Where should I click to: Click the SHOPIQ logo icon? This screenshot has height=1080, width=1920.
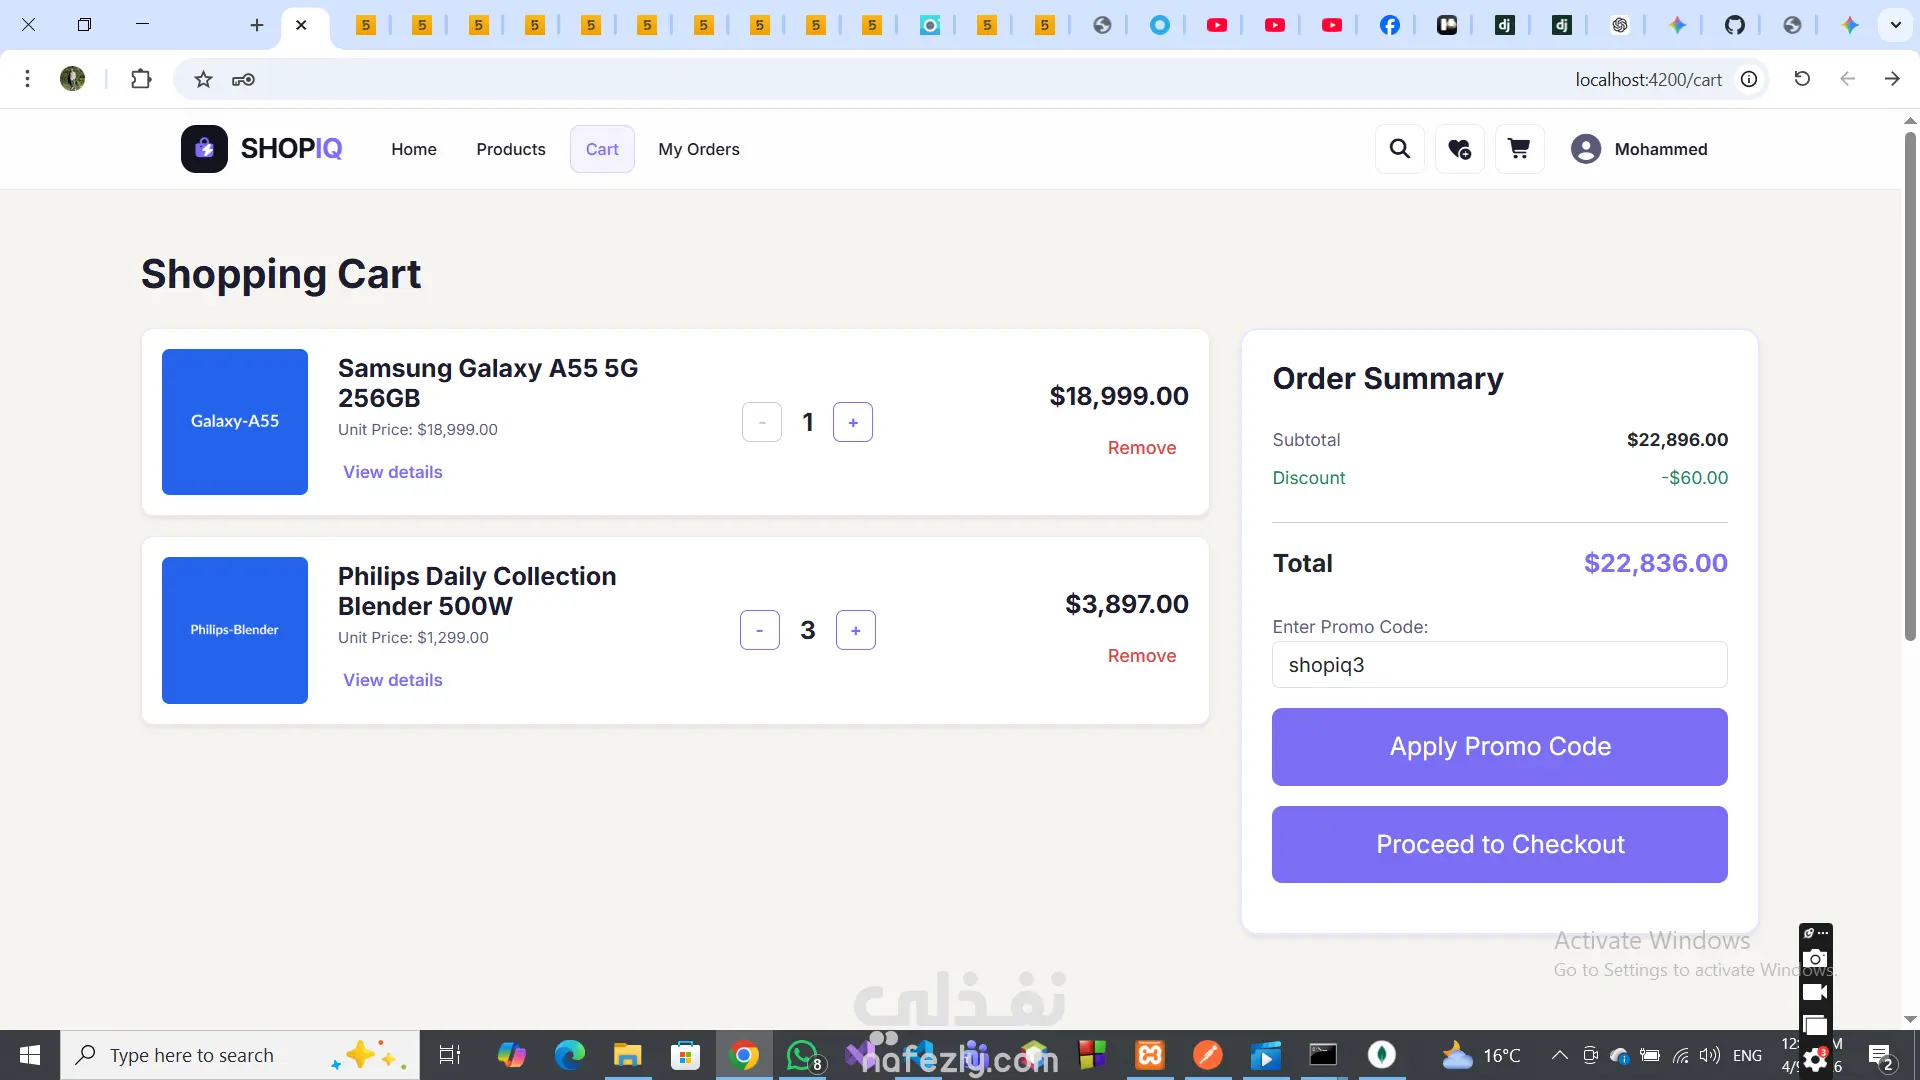[204, 149]
